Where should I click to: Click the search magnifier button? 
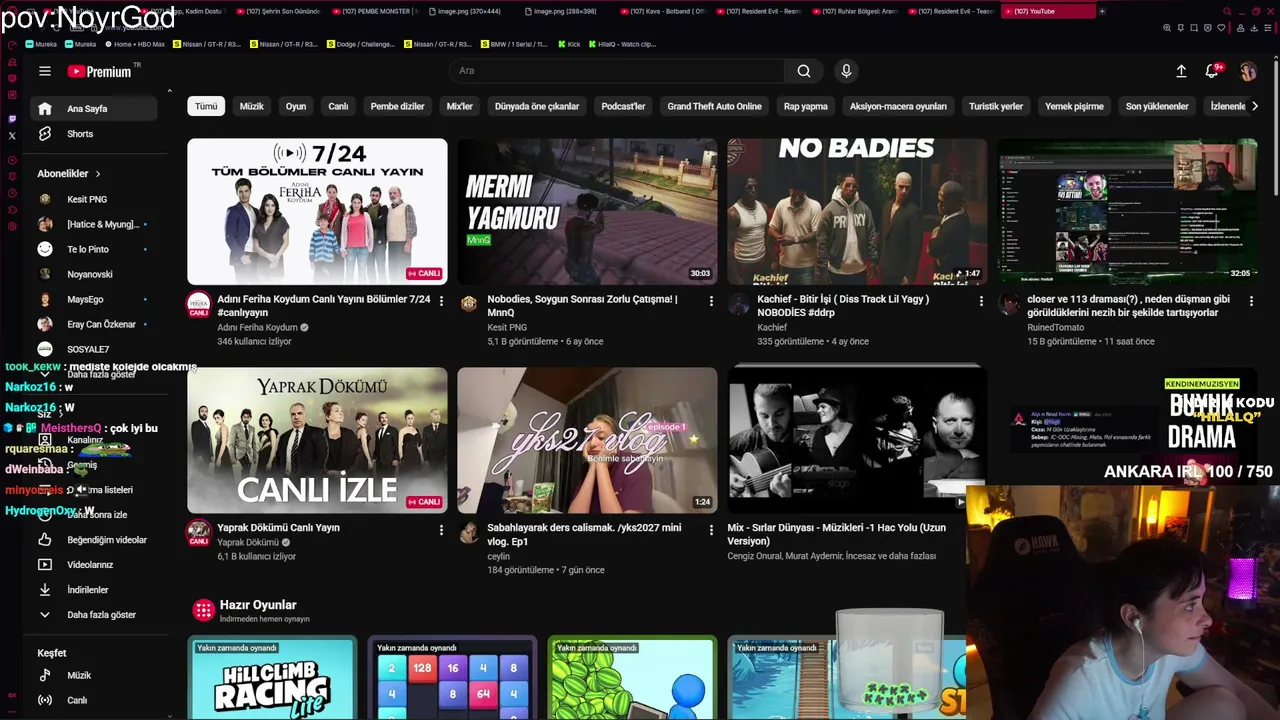coord(804,71)
